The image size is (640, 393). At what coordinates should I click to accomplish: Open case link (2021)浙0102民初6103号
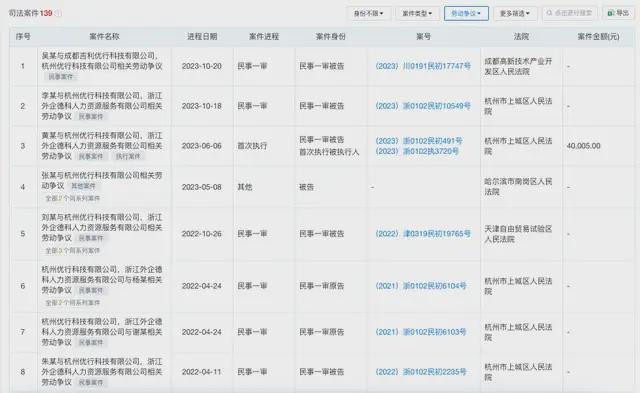pos(421,332)
